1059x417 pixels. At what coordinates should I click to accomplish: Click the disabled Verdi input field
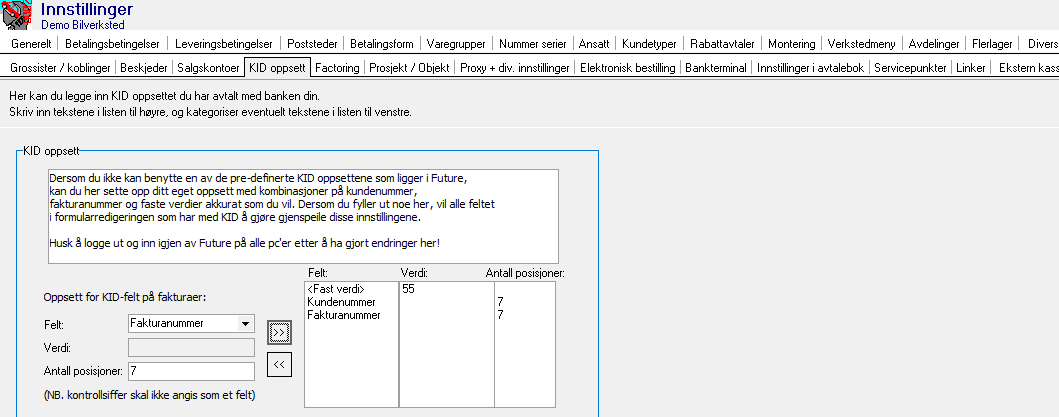191,347
